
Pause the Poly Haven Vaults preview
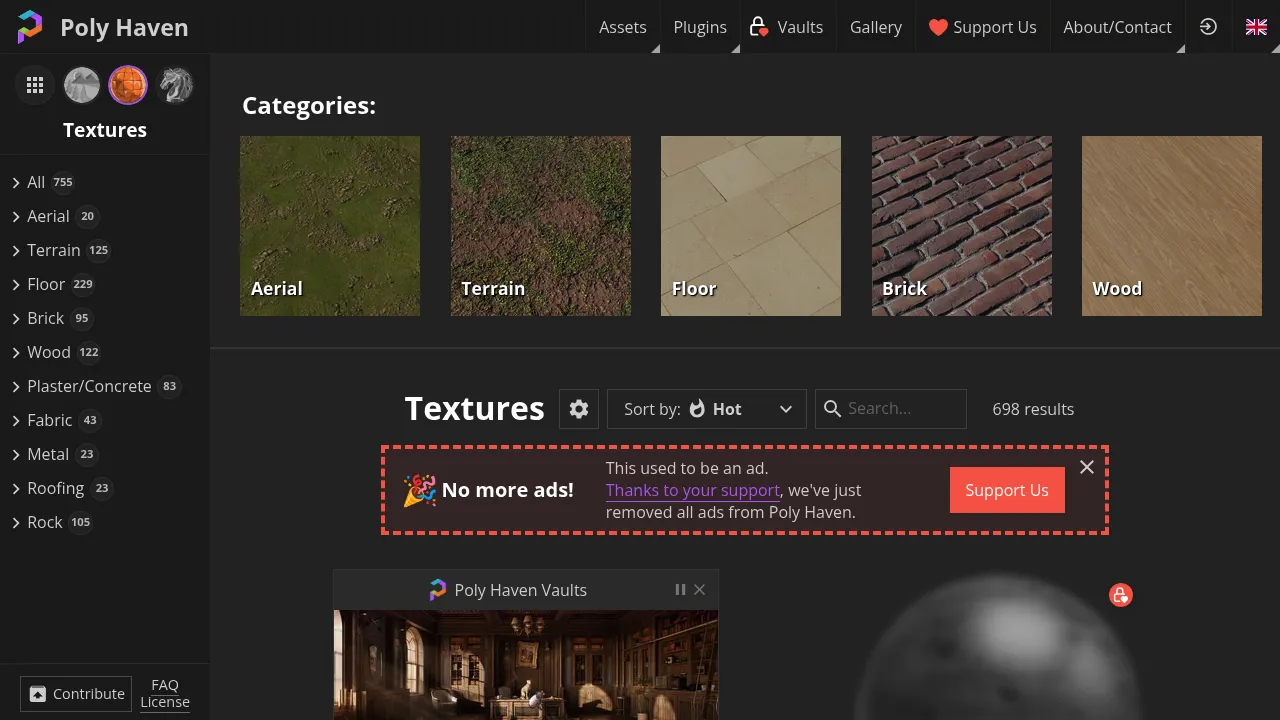tap(680, 589)
